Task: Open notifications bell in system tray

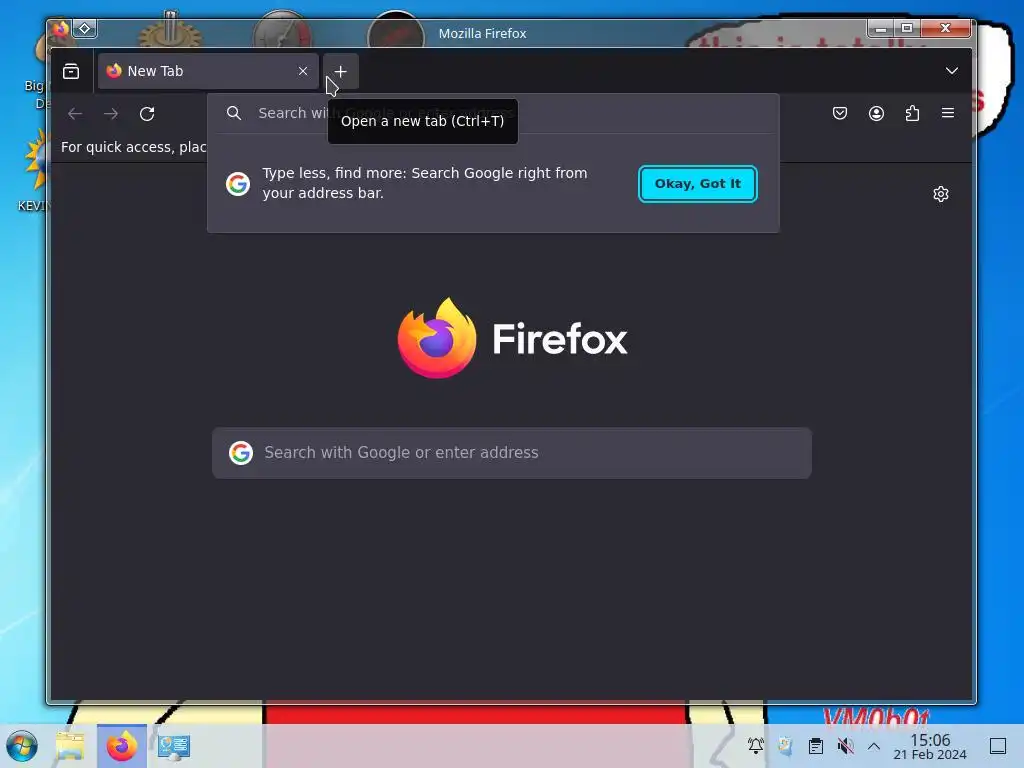Action: (x=756, y=745)
